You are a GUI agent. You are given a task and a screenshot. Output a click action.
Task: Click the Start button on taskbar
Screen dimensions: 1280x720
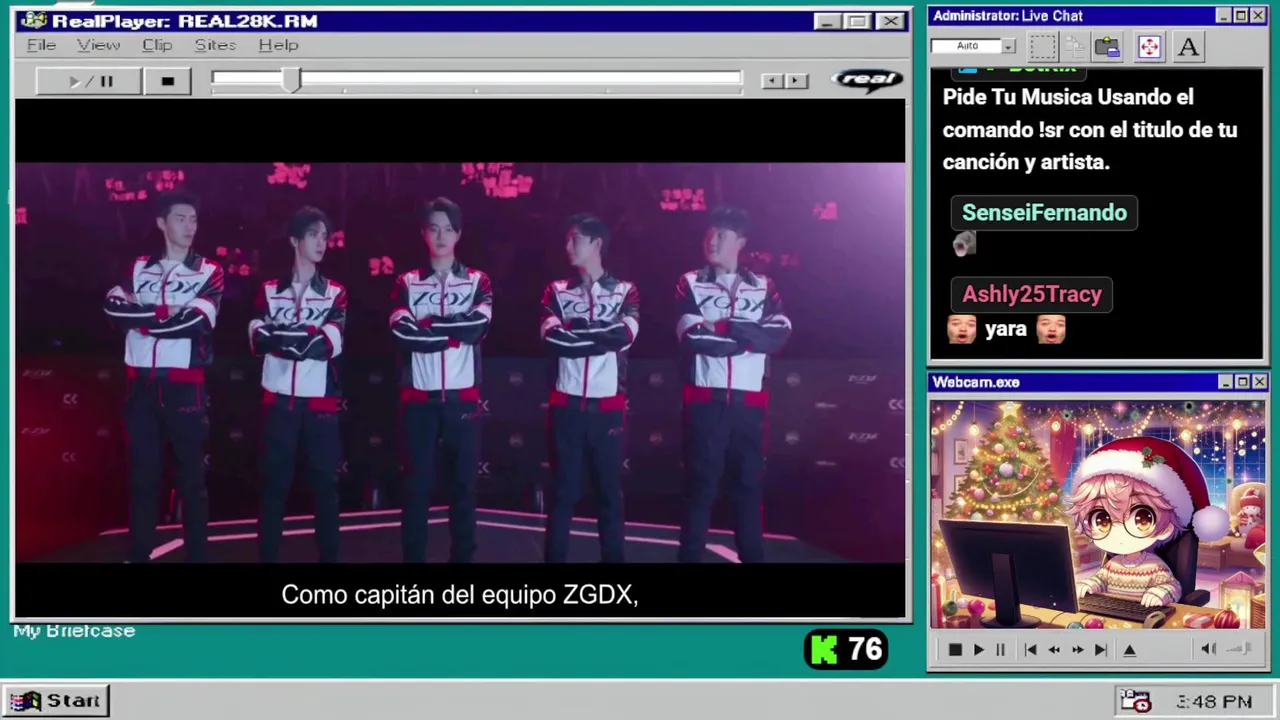56,701
